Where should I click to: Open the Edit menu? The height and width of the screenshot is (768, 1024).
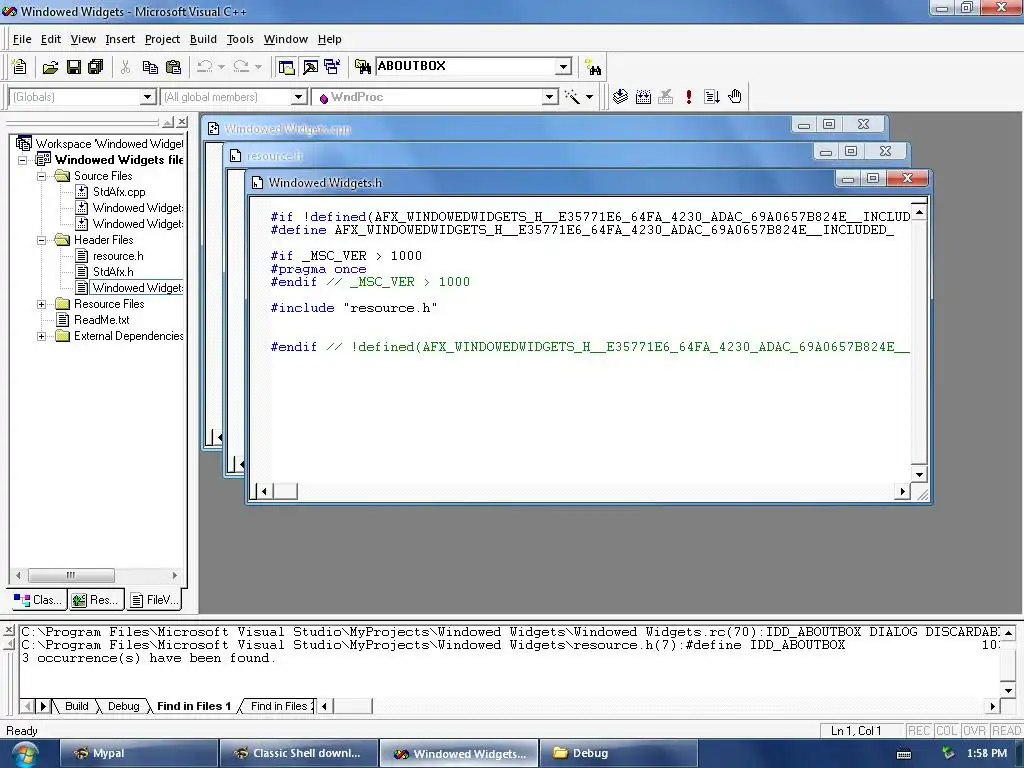tap(50, 39)
